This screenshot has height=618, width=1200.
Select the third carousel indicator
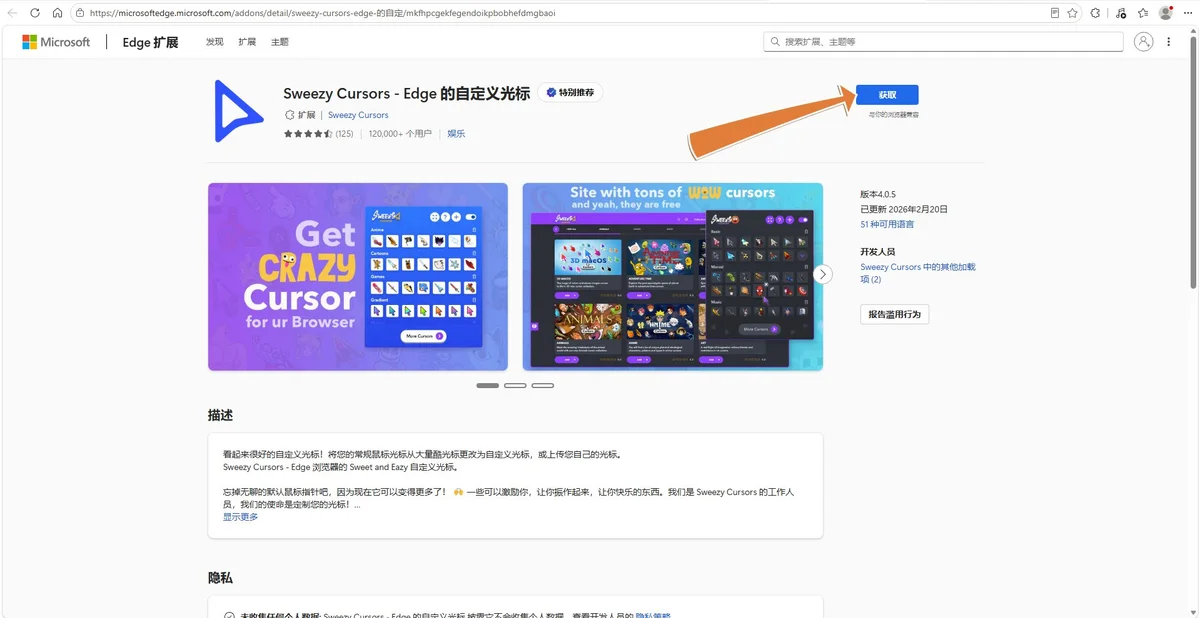tap(542, 385)
